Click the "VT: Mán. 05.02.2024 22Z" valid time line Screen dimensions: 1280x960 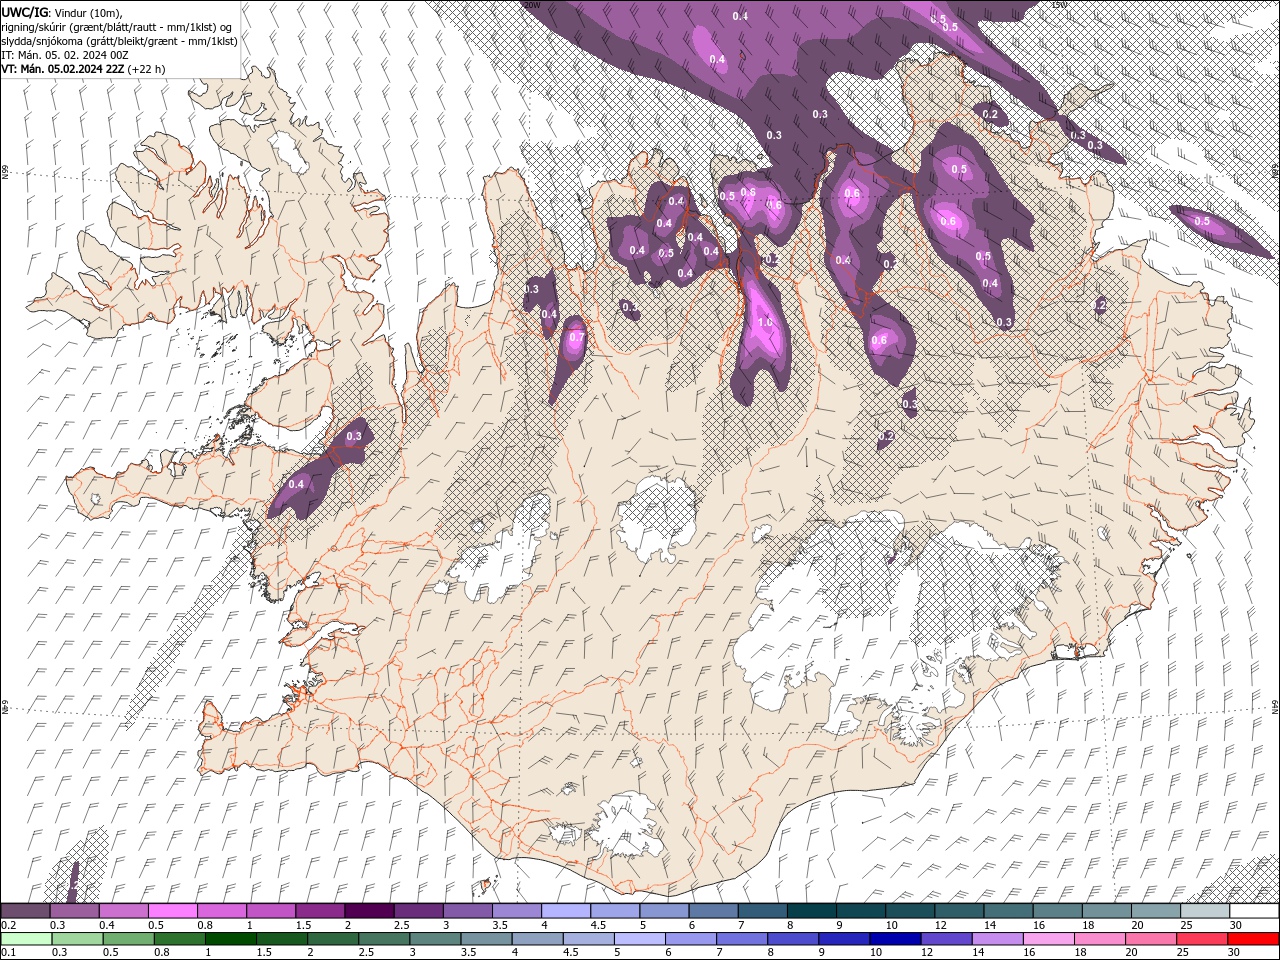tap(84, 69)
